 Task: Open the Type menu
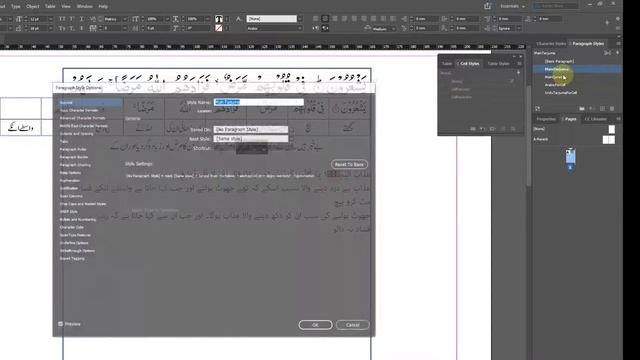point(16,7)
